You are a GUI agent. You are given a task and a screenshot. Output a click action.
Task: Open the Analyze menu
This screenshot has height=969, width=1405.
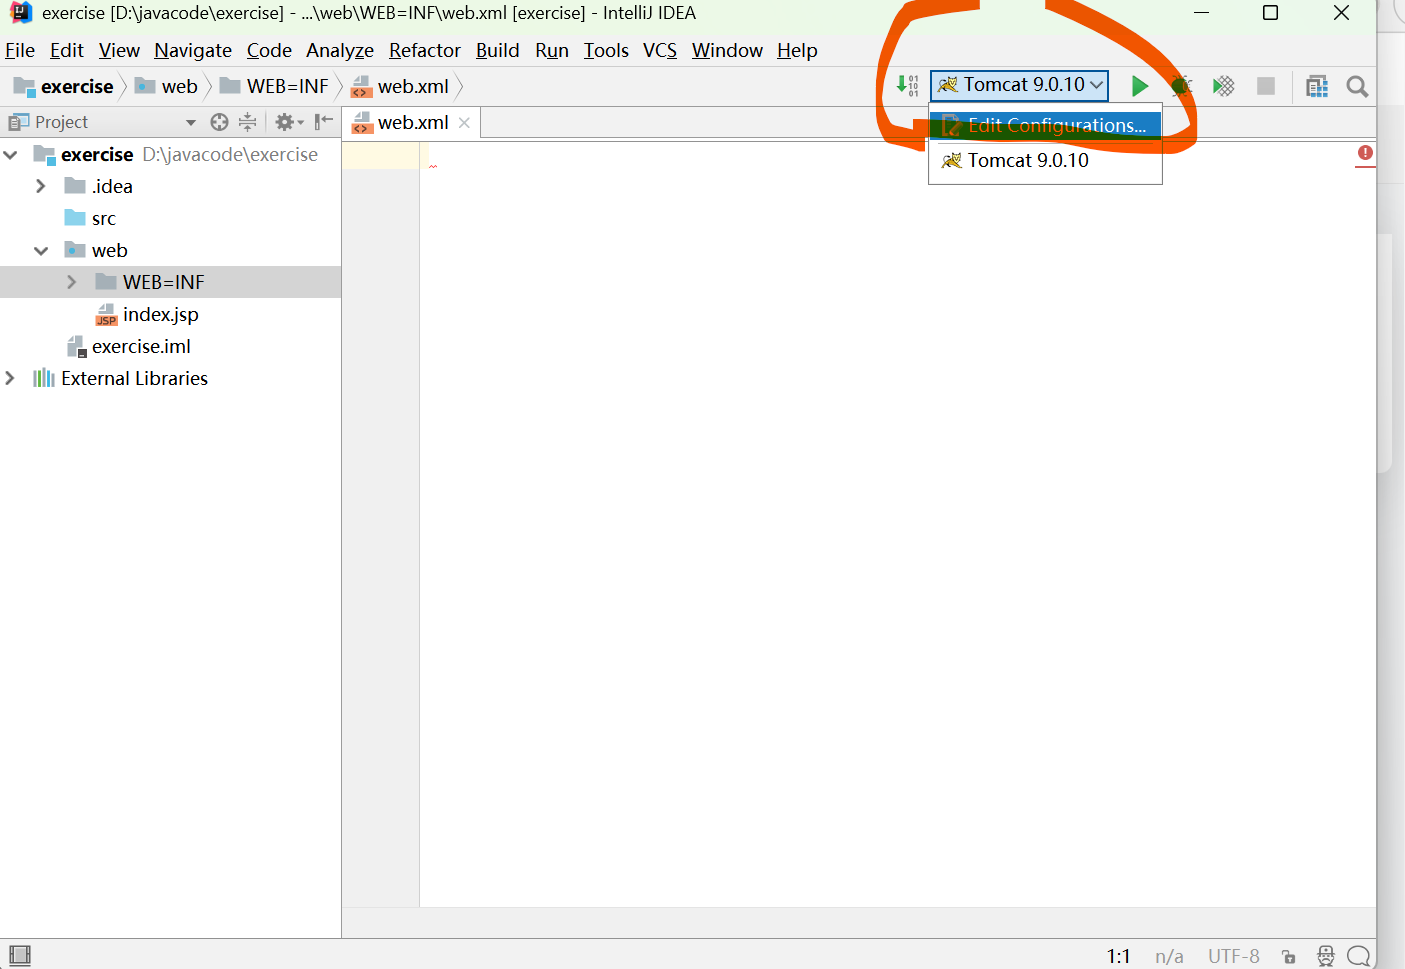[340, 50]
